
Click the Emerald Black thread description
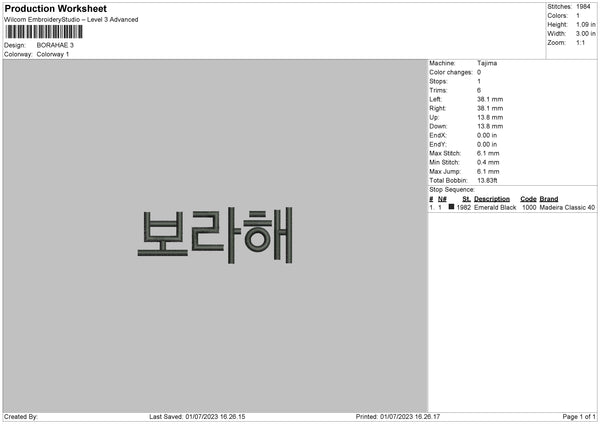click(x=495, y=207)
